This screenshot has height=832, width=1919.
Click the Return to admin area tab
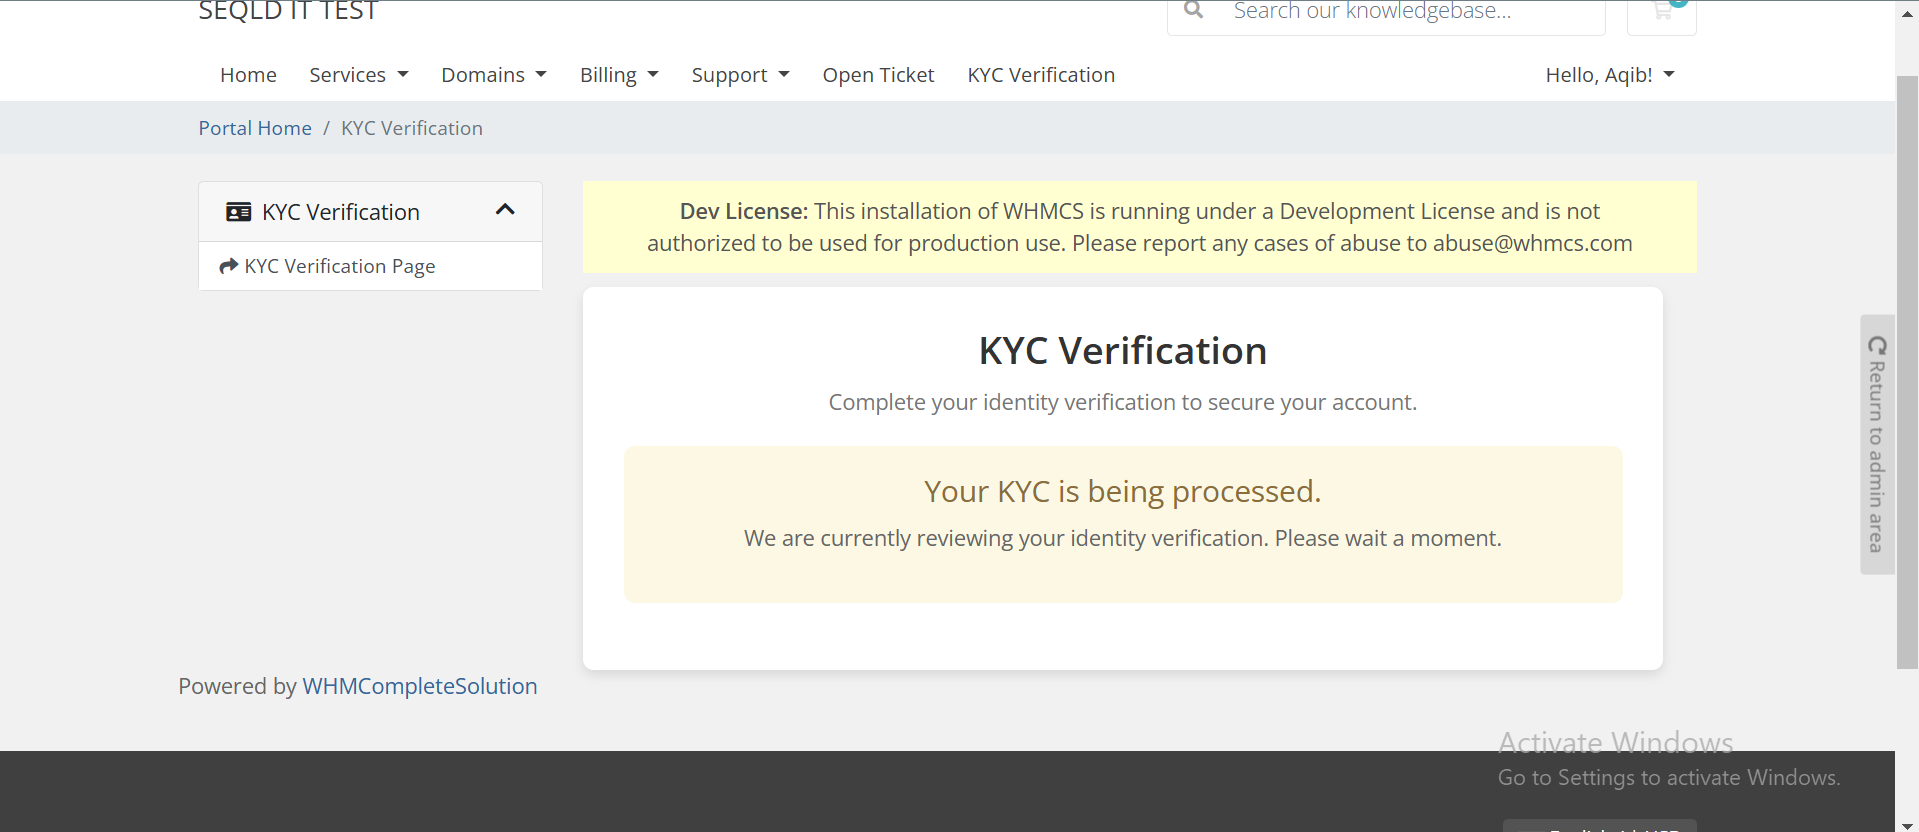point(1877,444)
